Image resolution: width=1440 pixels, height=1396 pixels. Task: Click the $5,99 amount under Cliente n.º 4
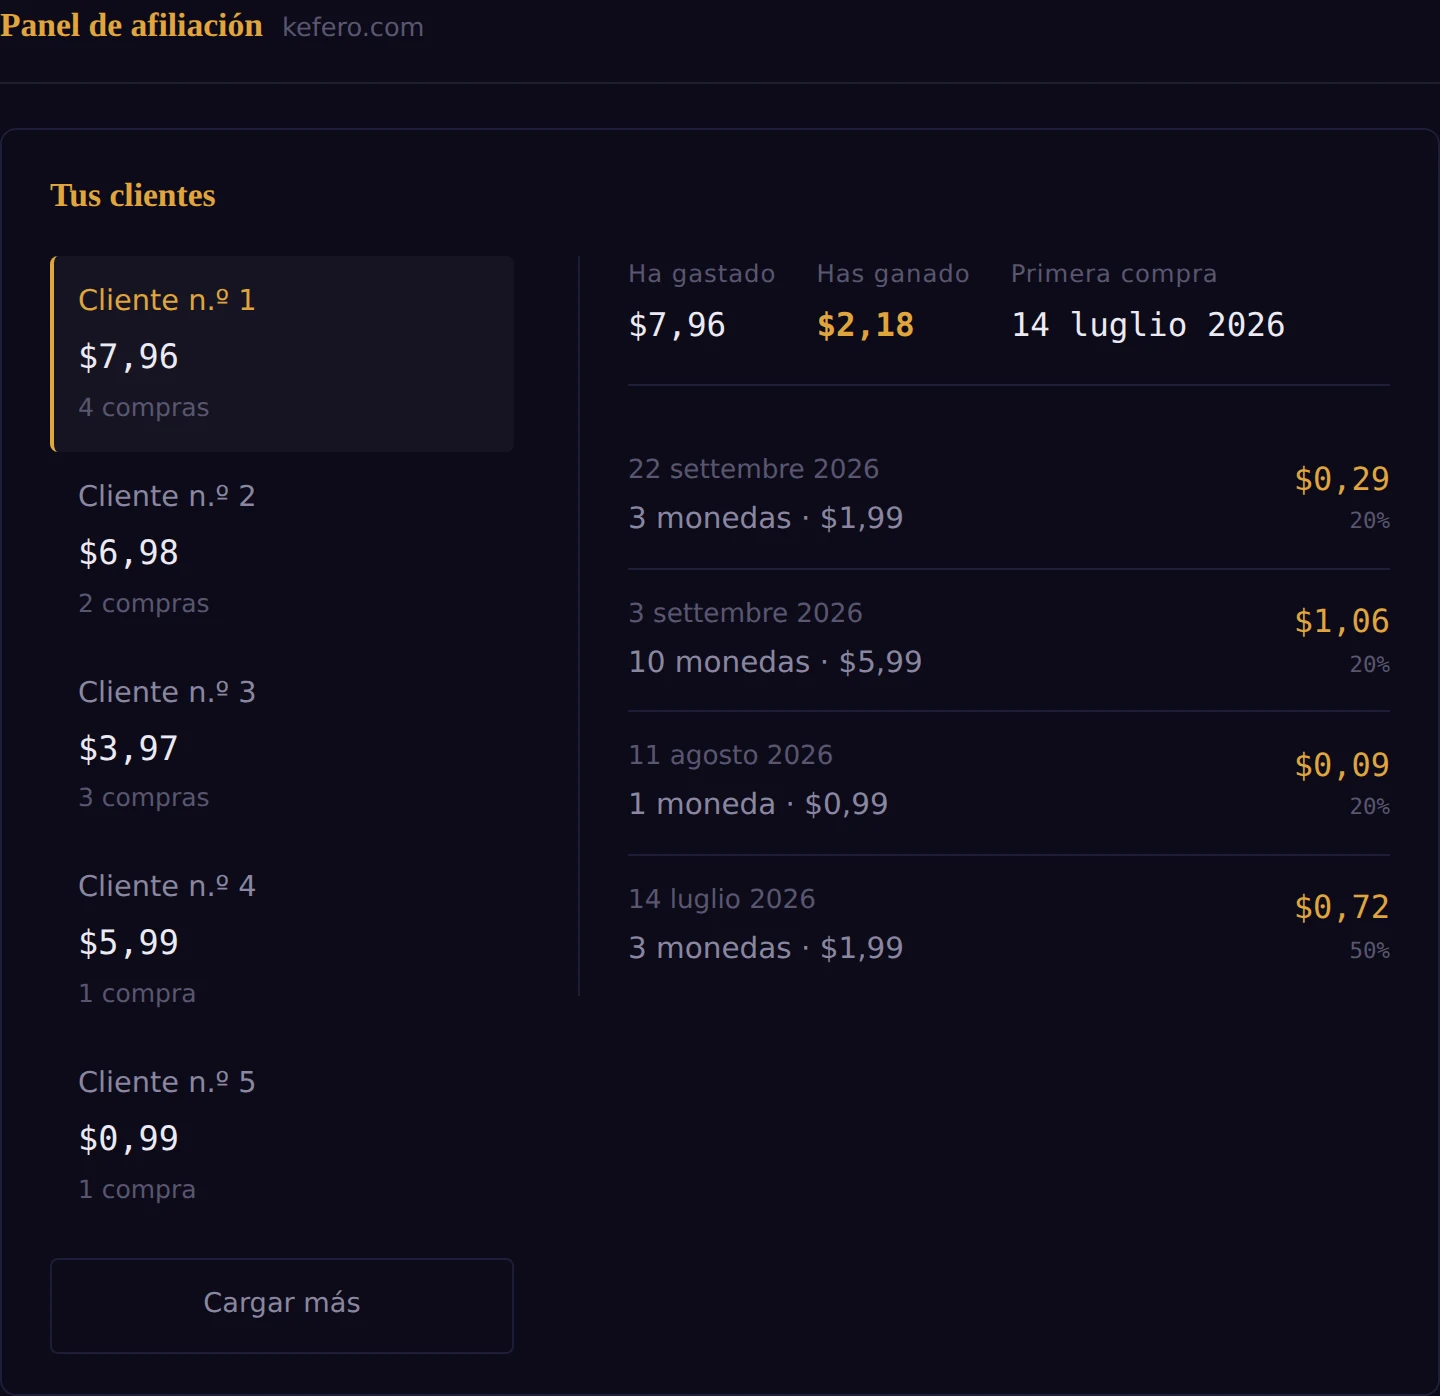128,943
